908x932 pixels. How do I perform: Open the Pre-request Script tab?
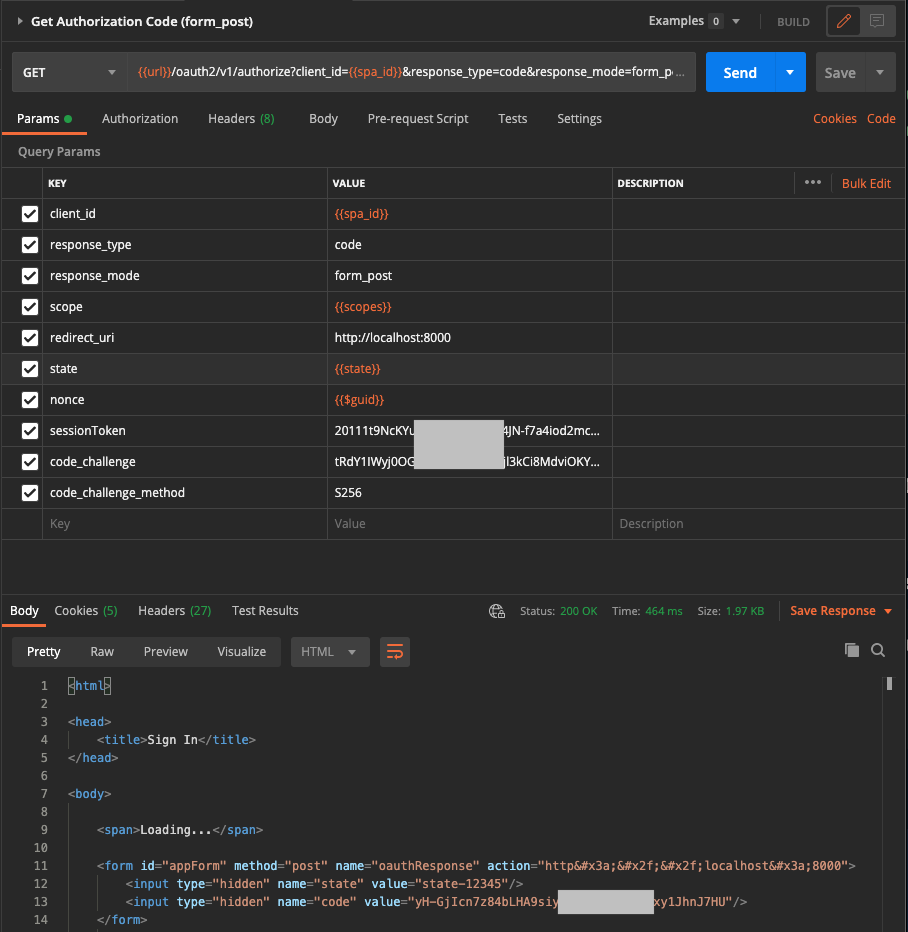click(x=418, y=119)
